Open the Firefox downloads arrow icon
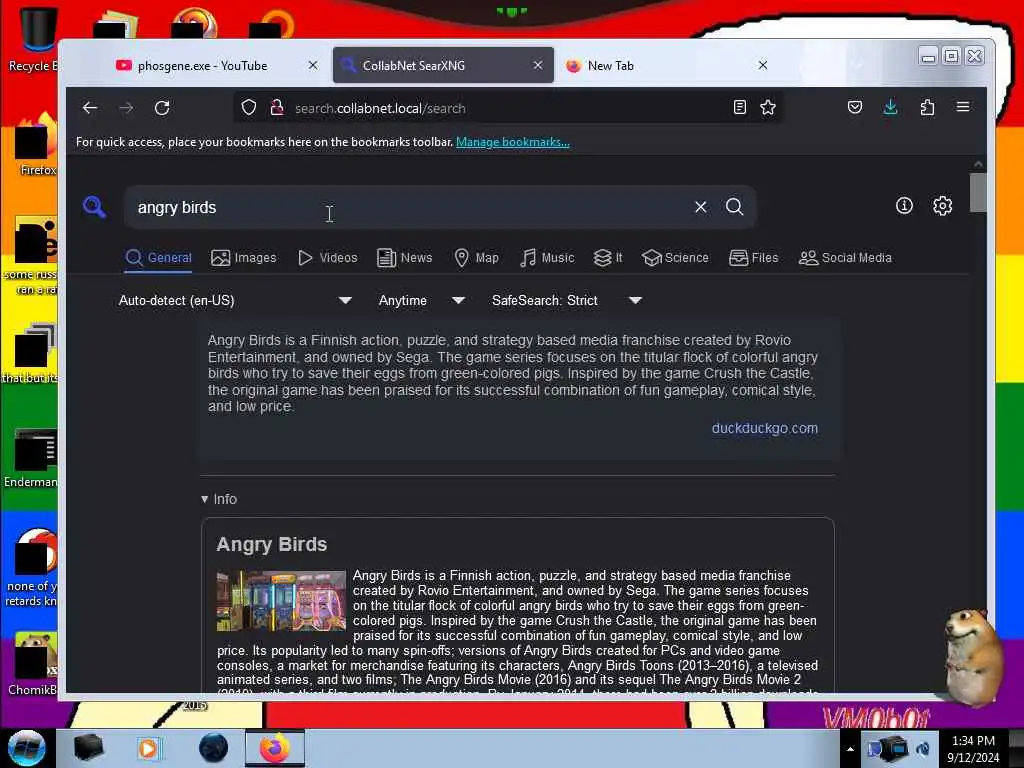The image size is (1024, 768). 890,108
